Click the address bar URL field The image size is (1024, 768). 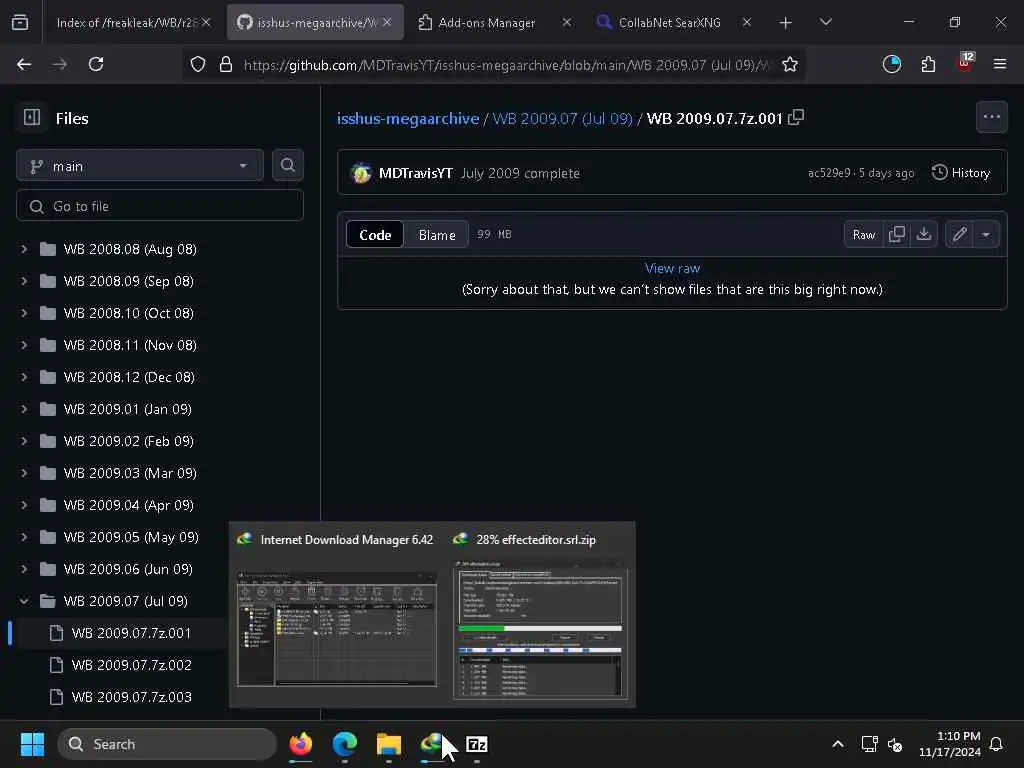pos(505,65)
